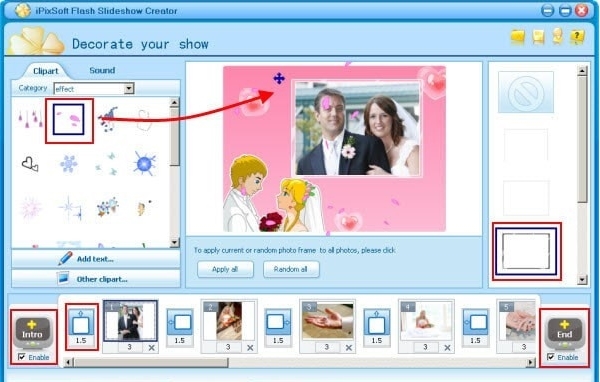This screenshot has height=382, width=600.
Task: Click the wedding photo in the preview
Action: point(357,128)
